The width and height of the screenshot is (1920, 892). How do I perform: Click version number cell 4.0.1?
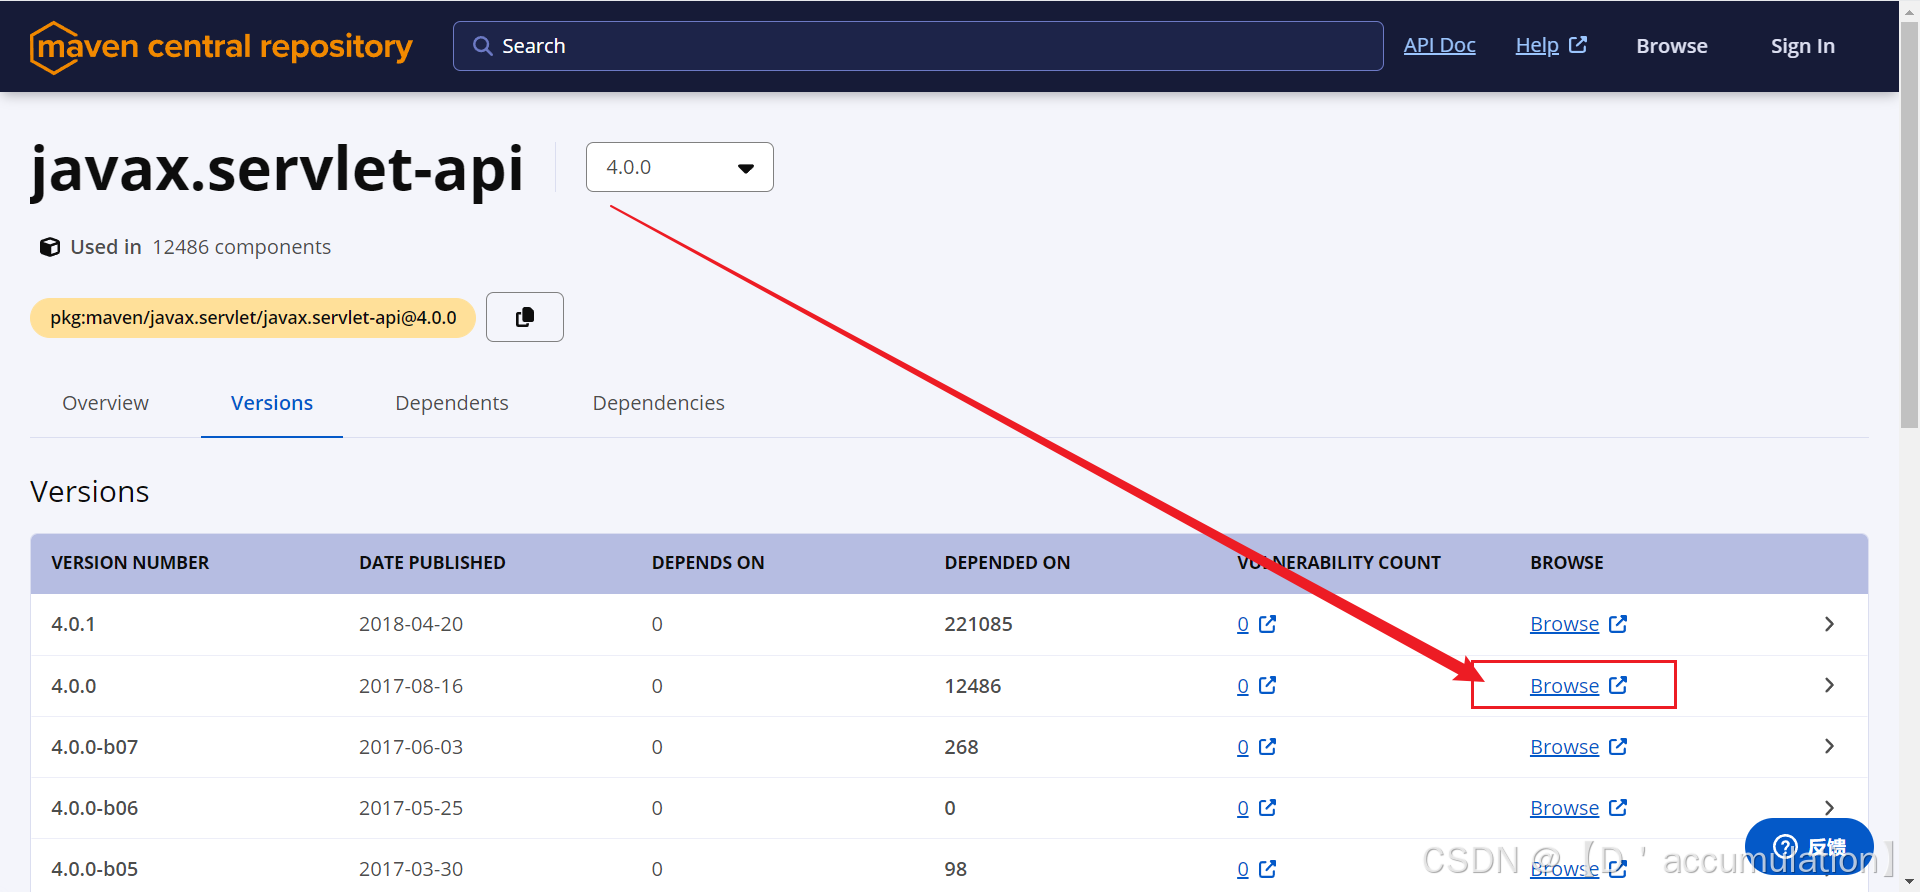73,624
